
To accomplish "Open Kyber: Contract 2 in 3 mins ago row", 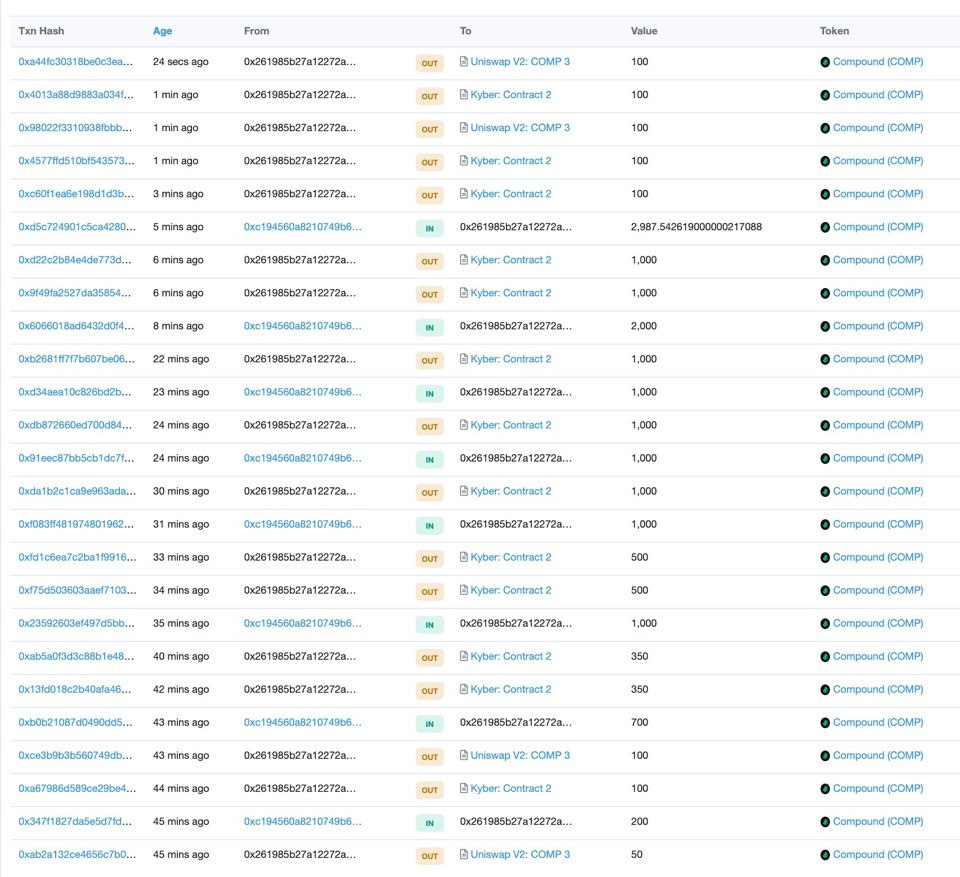I will pos(511,194).
